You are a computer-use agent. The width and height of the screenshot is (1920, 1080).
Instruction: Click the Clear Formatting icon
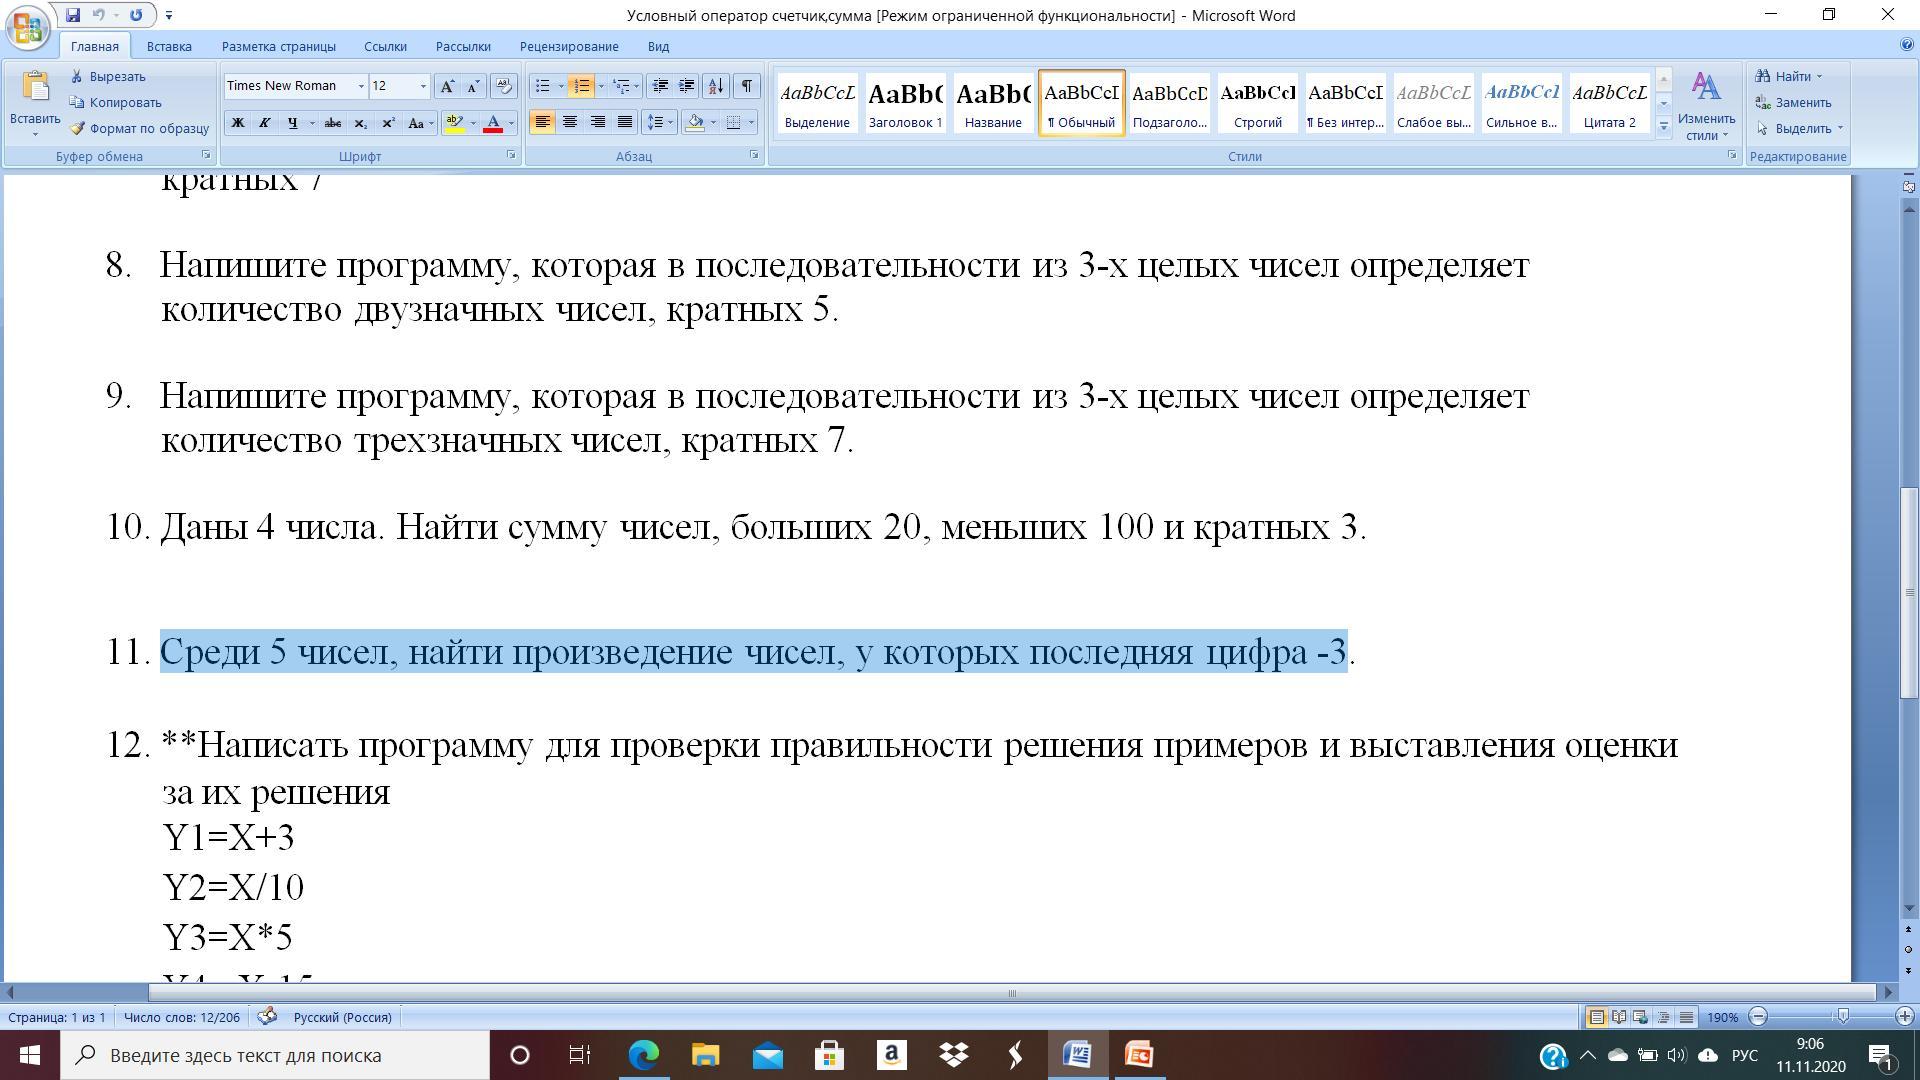coord(504,86)
